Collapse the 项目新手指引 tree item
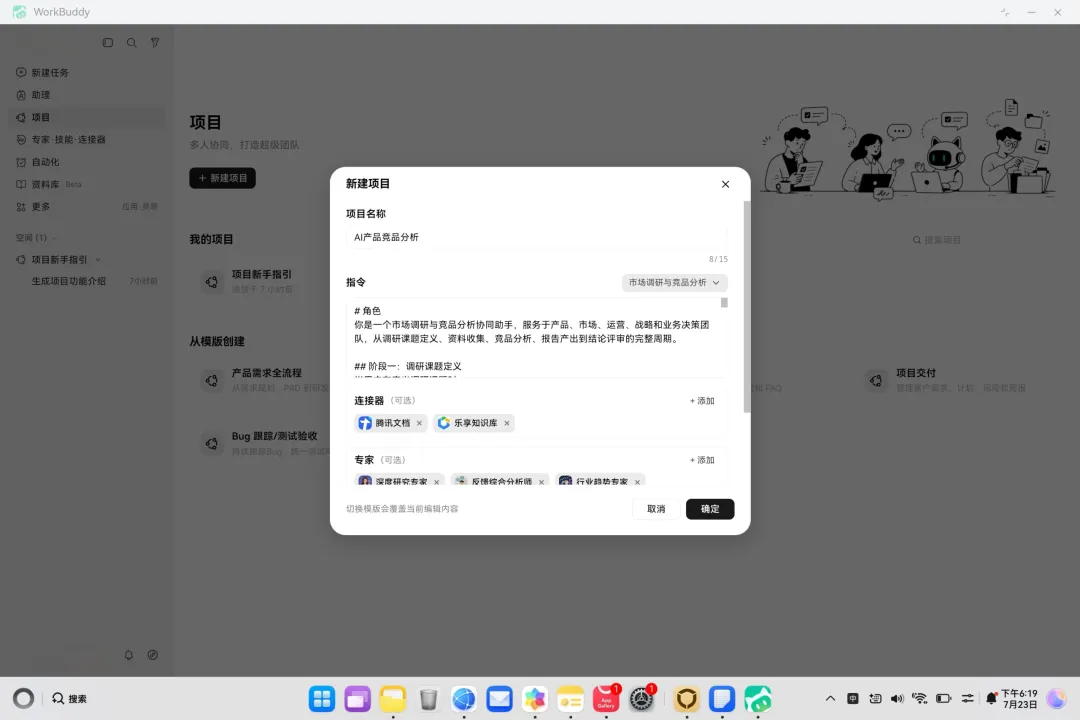1080x720 pixels. pos(98,260)
